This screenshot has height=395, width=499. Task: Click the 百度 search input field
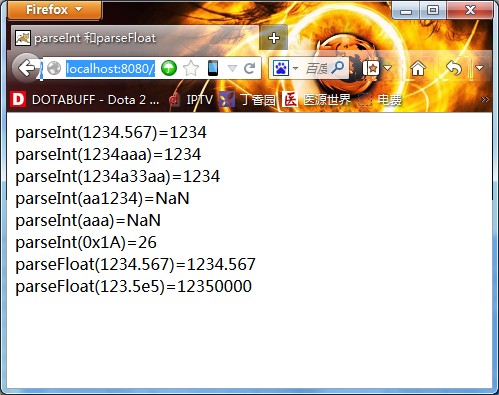[x=317, y=69]
